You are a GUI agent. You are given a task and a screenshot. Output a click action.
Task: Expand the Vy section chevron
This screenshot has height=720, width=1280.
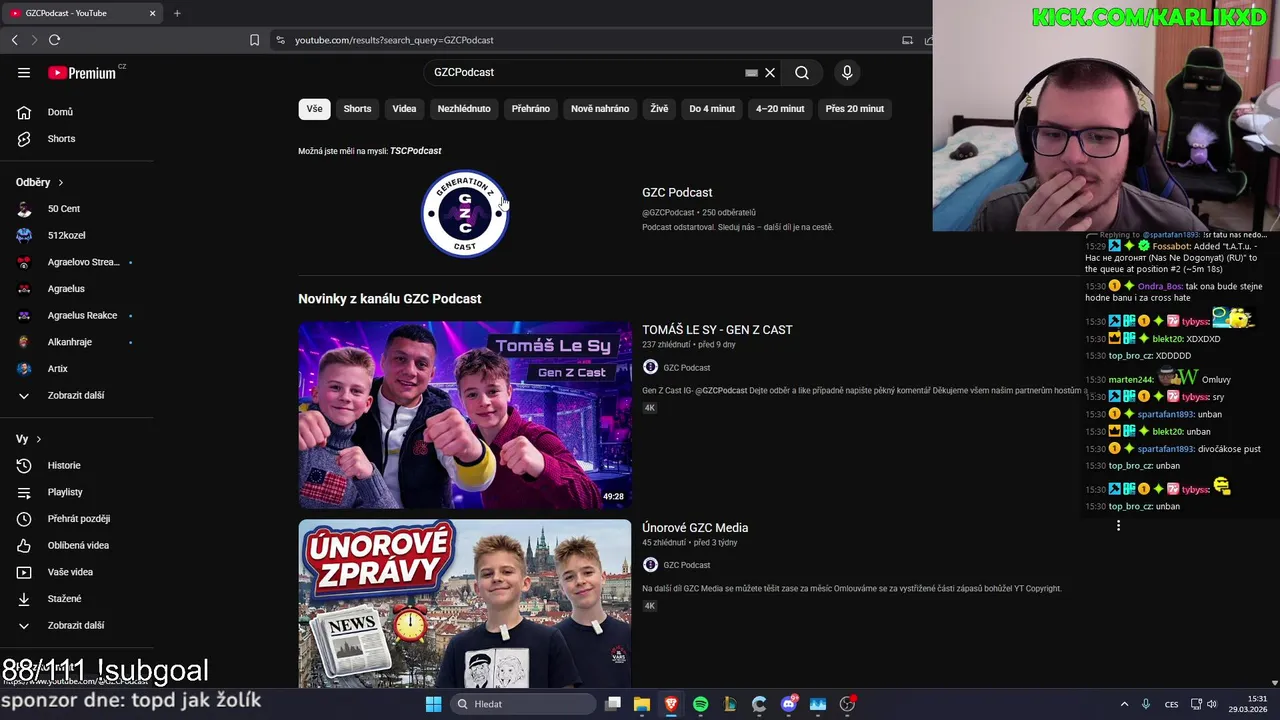point(39,439)
